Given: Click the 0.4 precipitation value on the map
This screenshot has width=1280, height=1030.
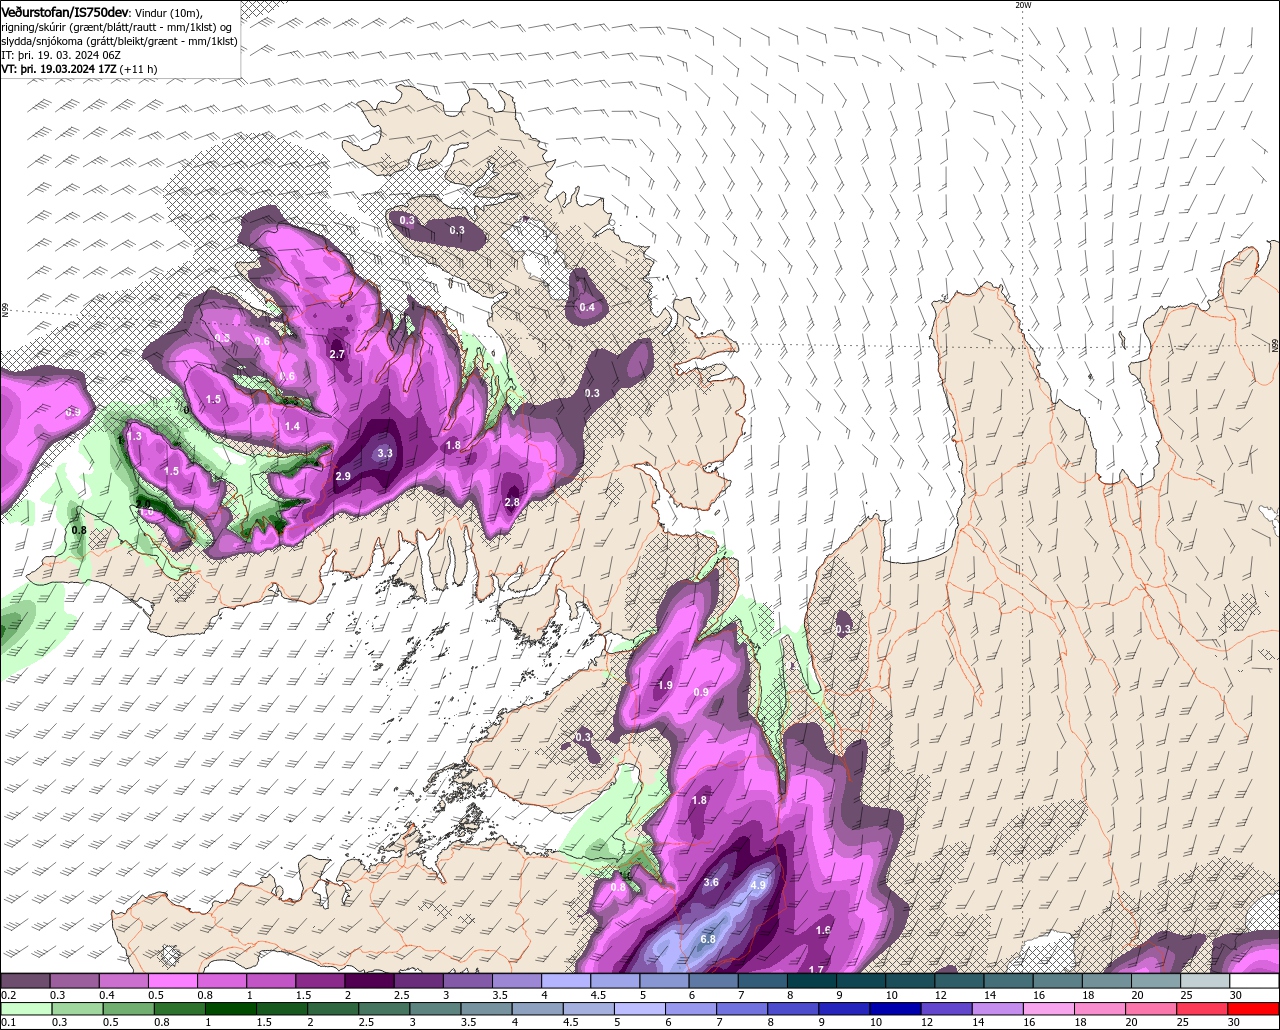Looking at the screenshot, I should (587, 307).
